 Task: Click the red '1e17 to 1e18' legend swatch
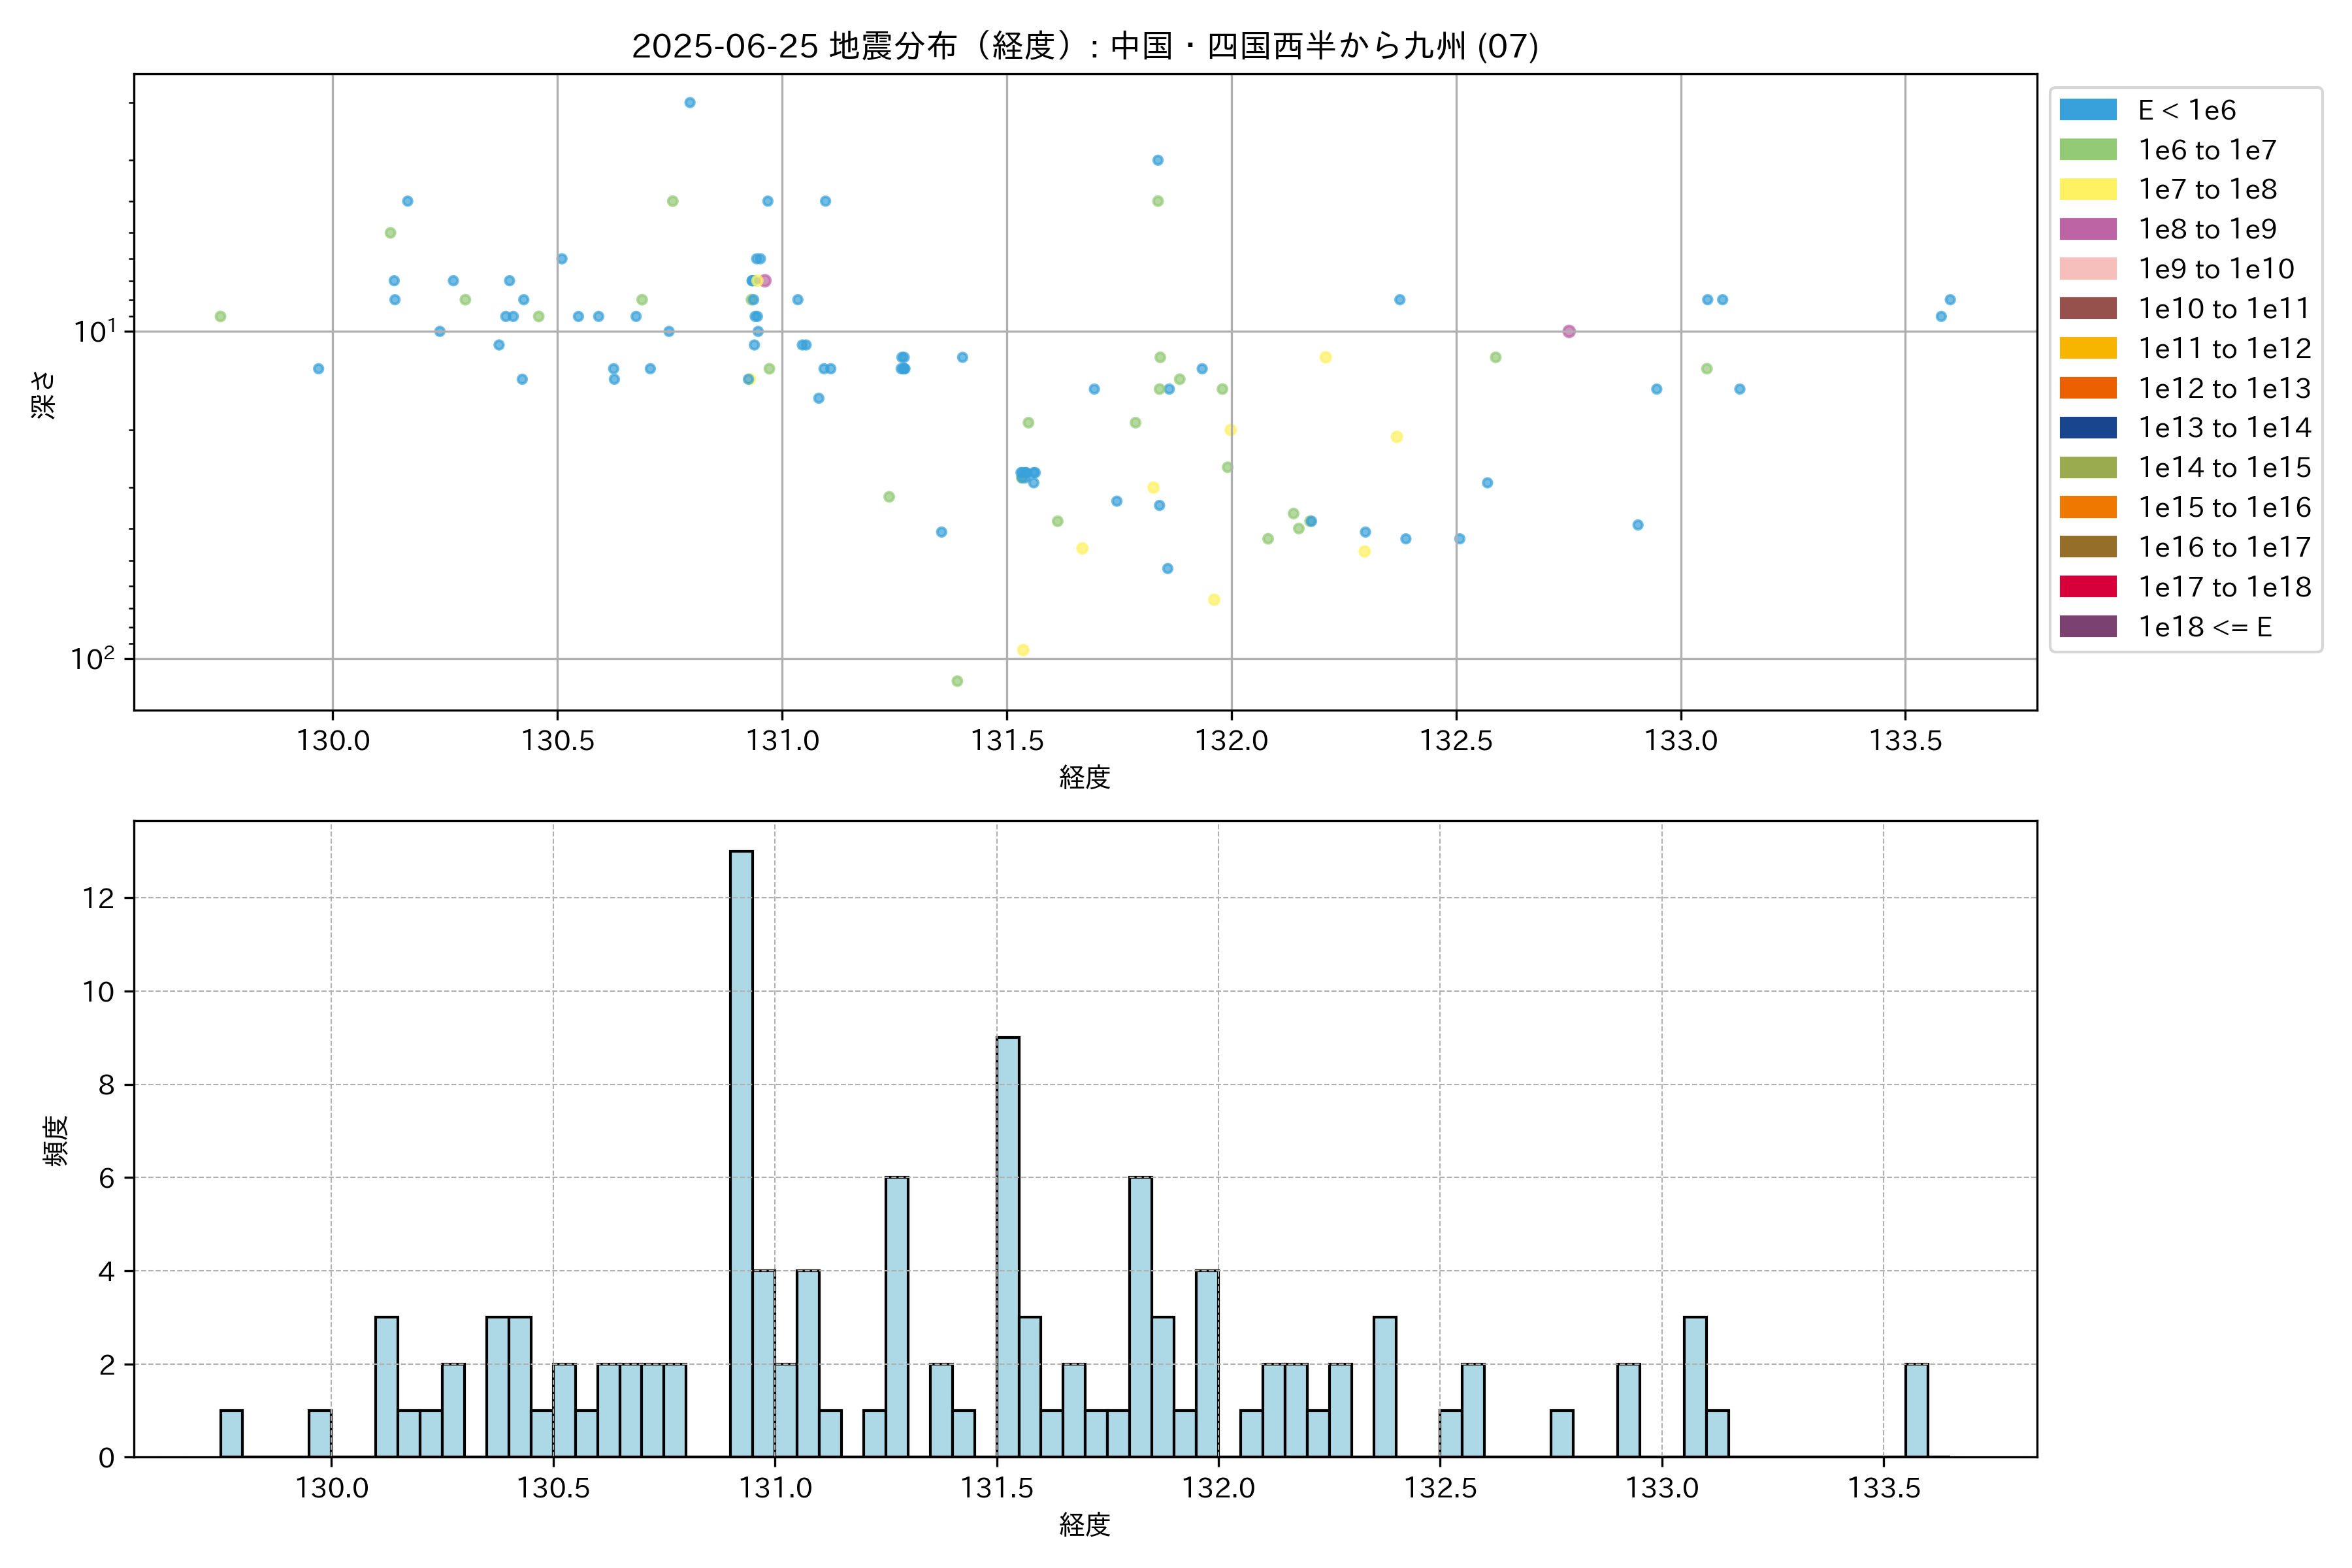2087,587
